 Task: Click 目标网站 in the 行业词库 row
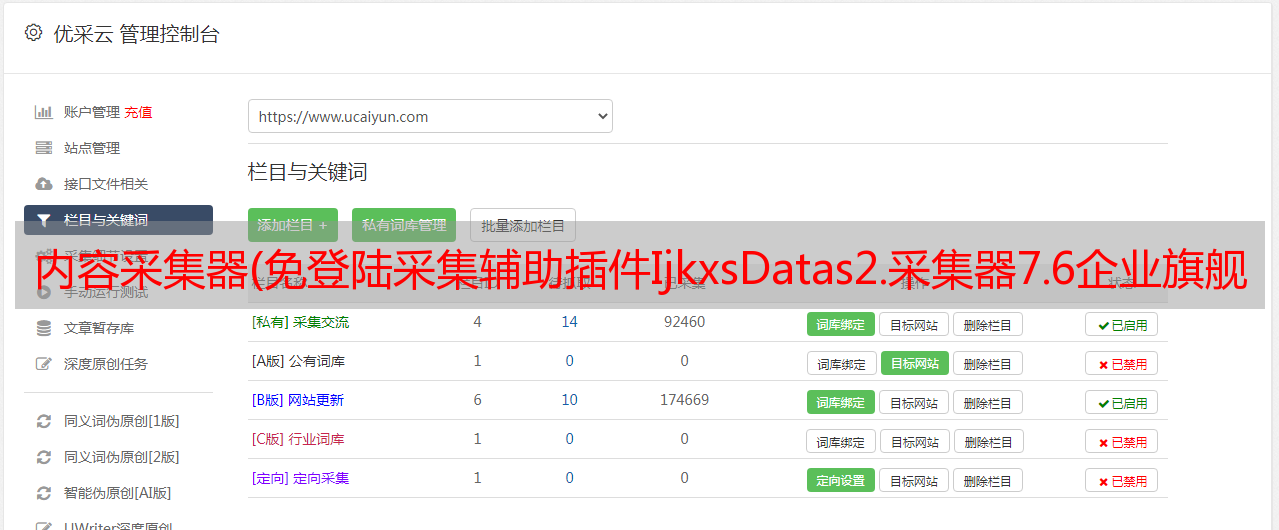point(915,441)
